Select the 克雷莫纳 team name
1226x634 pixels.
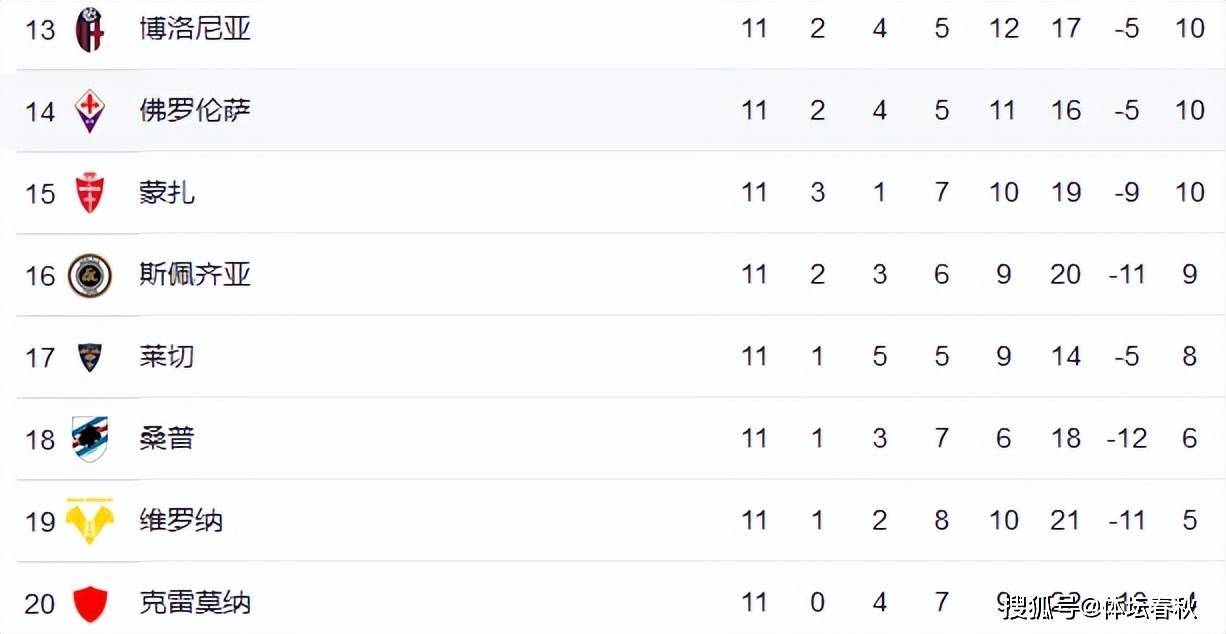tap(195, 602)
